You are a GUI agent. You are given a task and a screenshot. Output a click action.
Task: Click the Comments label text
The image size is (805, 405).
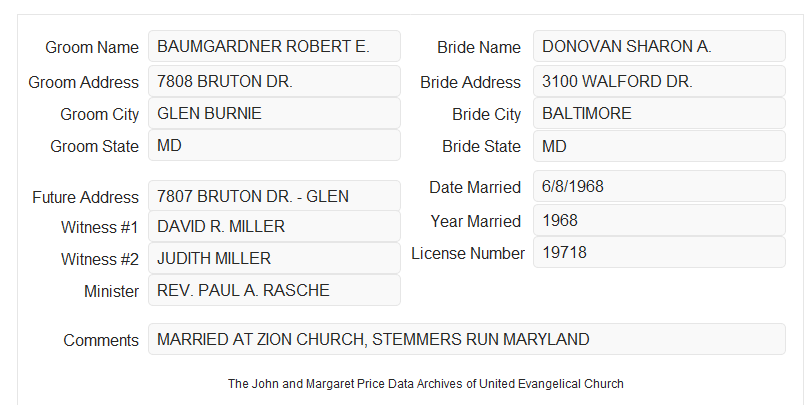101,340
